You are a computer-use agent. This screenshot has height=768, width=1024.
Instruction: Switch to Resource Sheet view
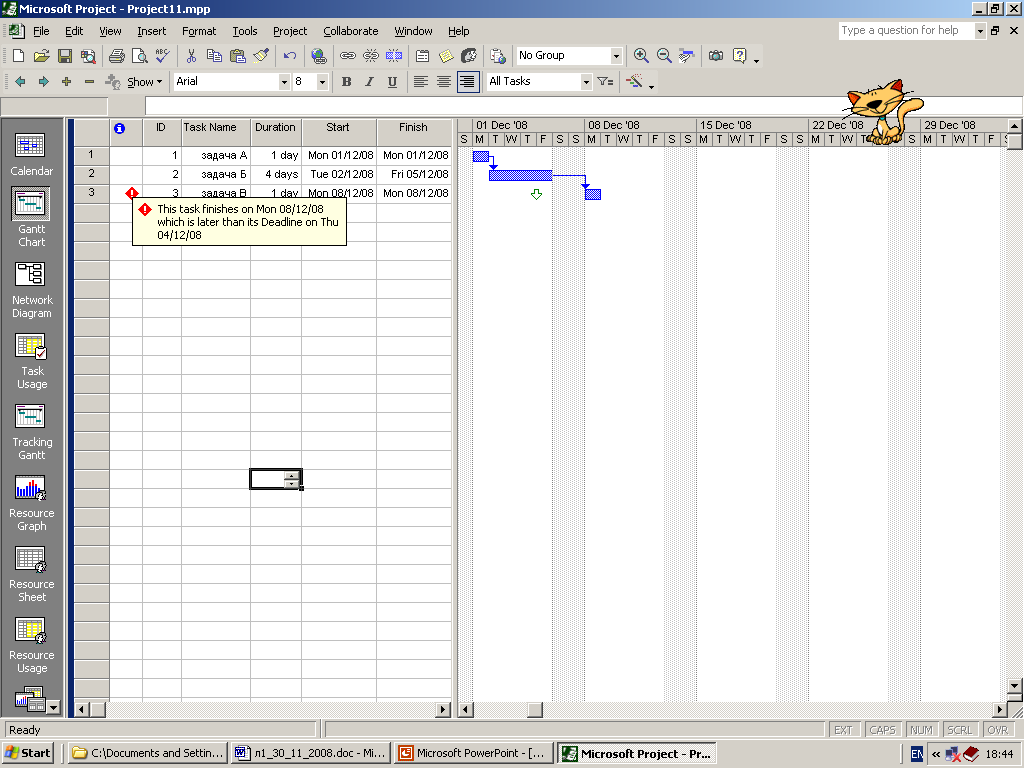(x=31, y=574)
